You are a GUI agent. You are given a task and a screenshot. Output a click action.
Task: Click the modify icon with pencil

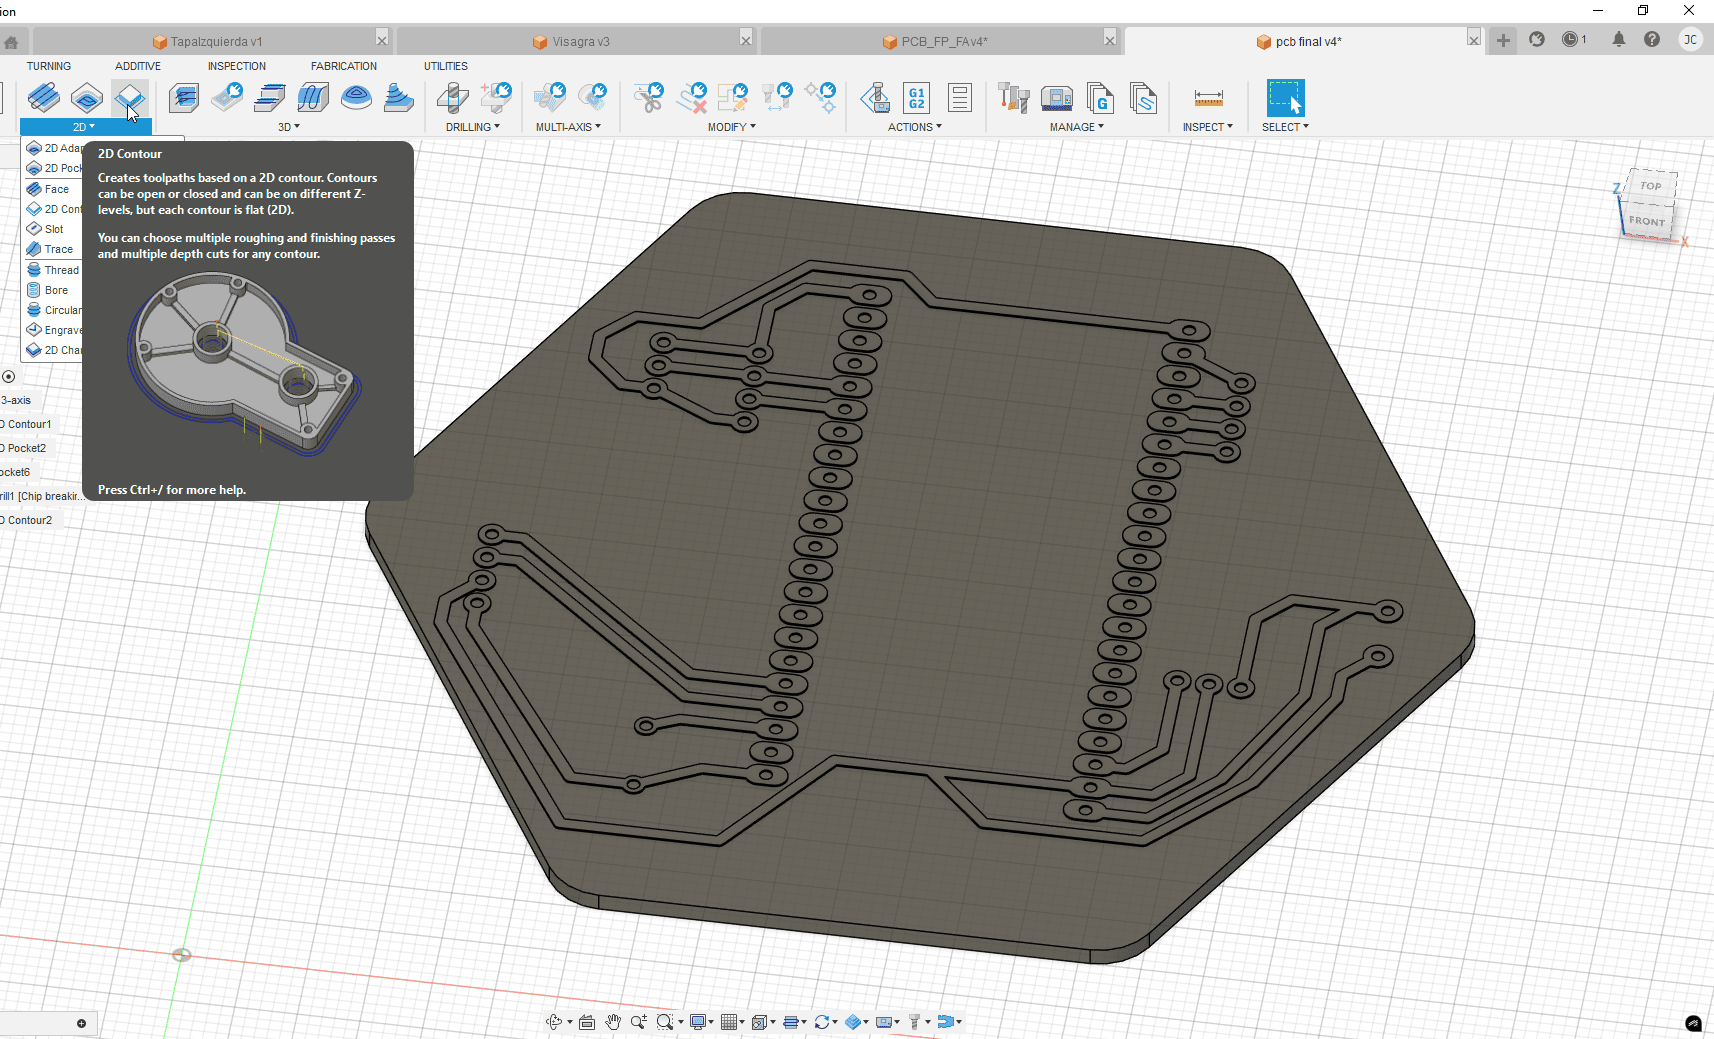733,98
